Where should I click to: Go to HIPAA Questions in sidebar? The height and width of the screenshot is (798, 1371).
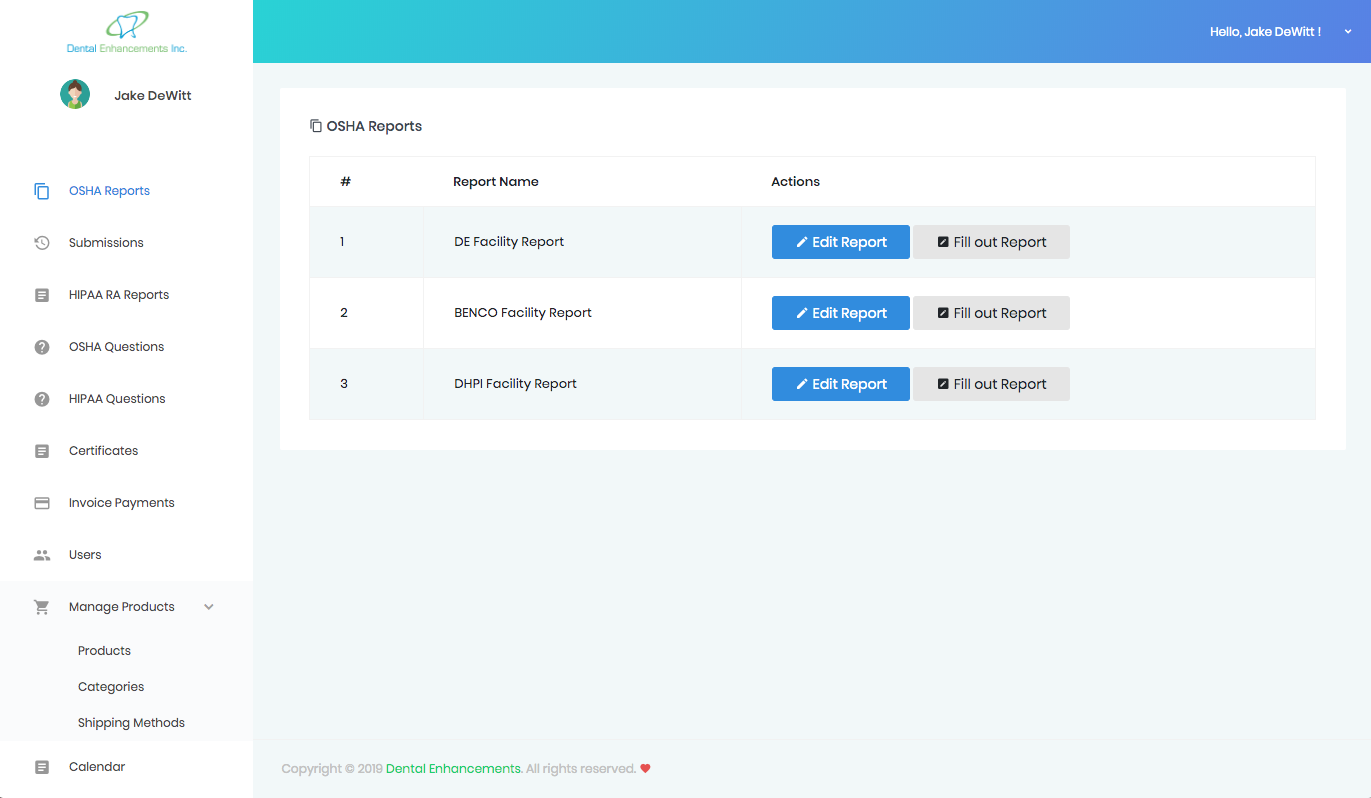pos(117,399)
